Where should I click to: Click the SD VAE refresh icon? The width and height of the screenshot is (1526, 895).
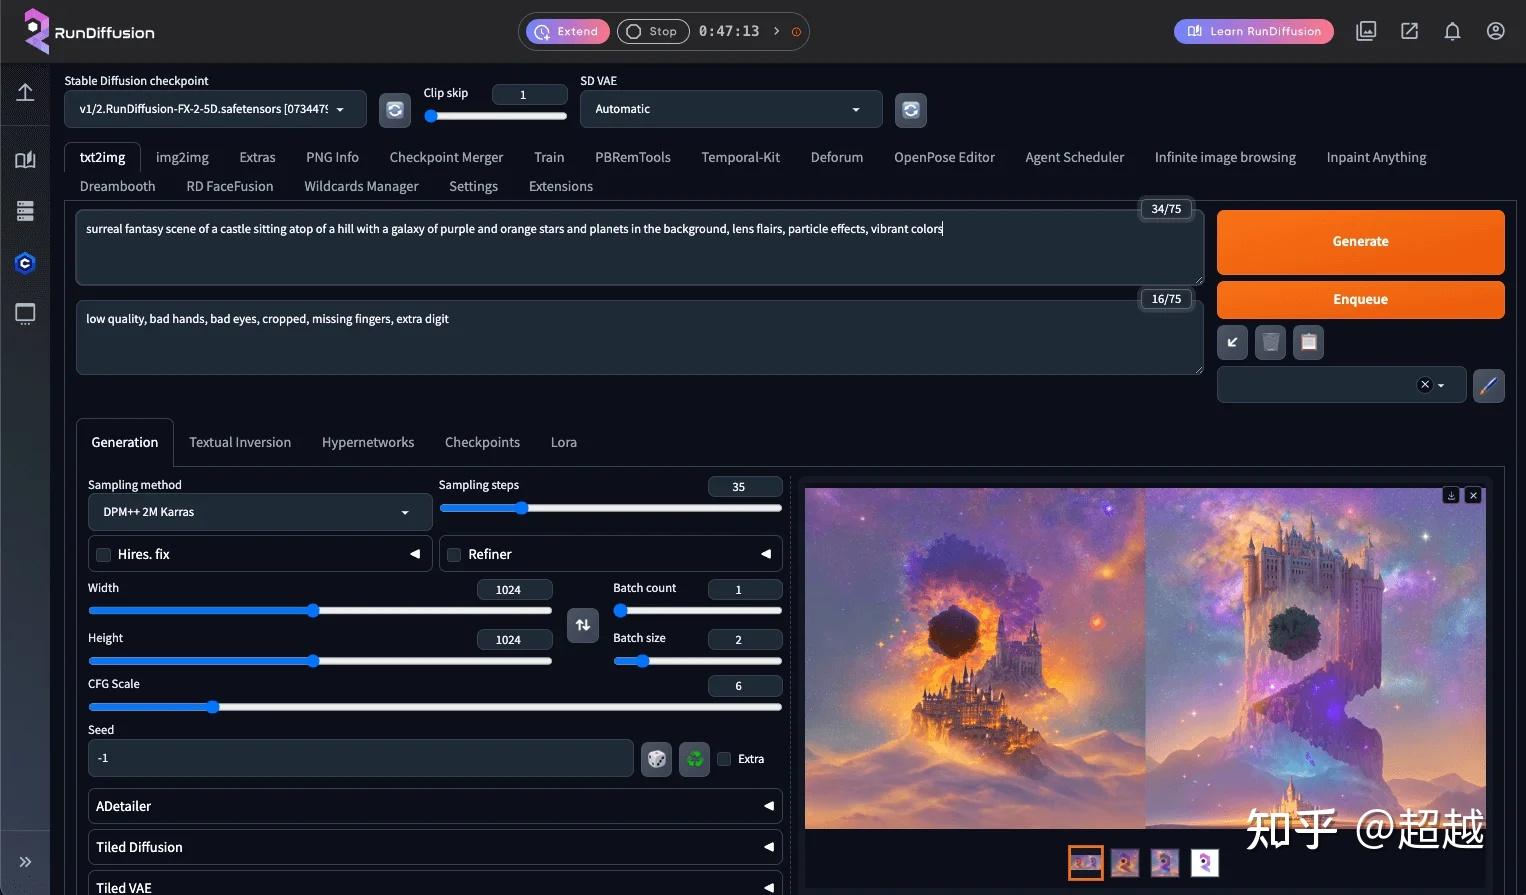910,110
